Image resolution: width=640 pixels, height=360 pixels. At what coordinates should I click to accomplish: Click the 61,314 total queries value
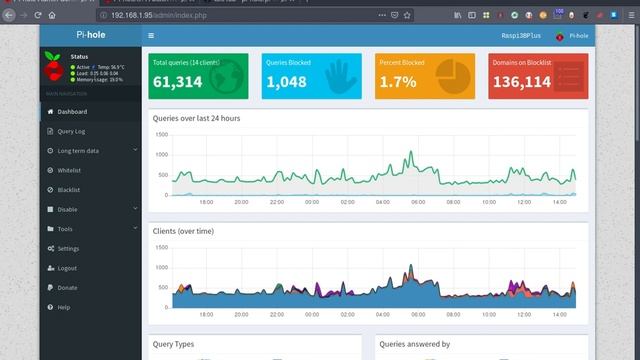(x=178, y=82)
